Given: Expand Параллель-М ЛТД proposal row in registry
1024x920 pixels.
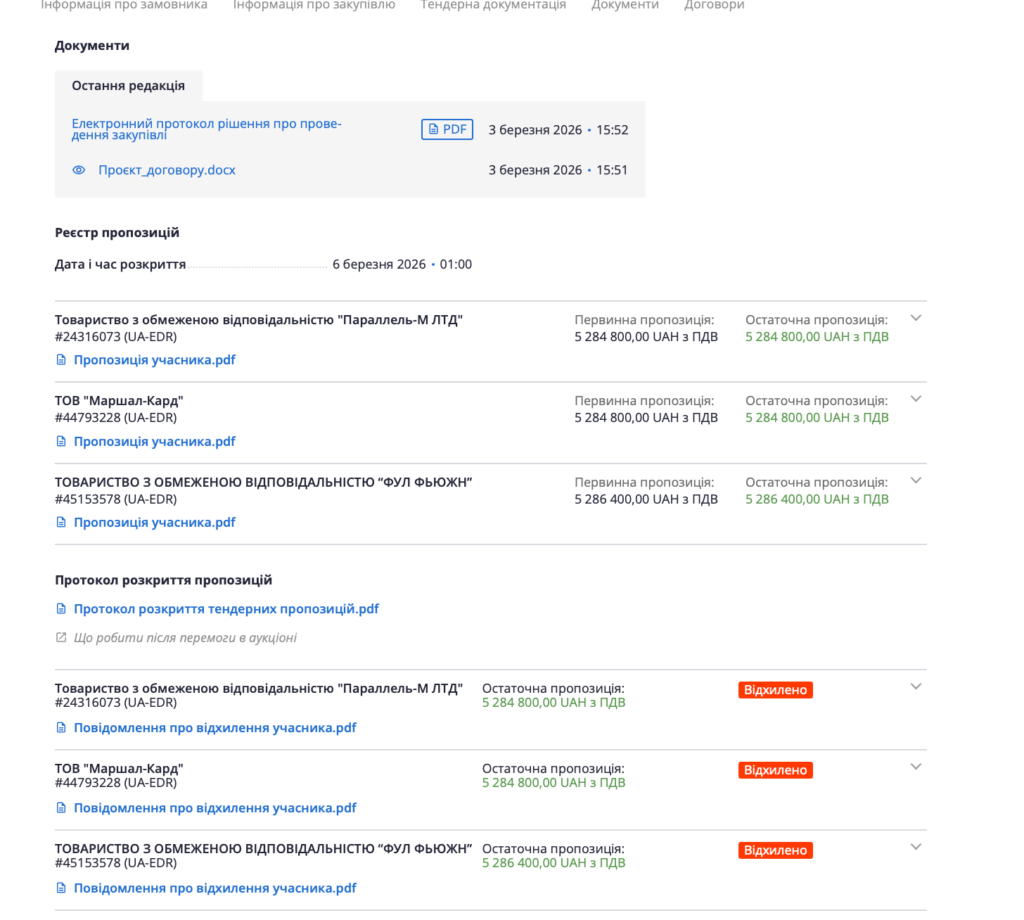Looking at the screenshot, I should (x=915, y=318).
